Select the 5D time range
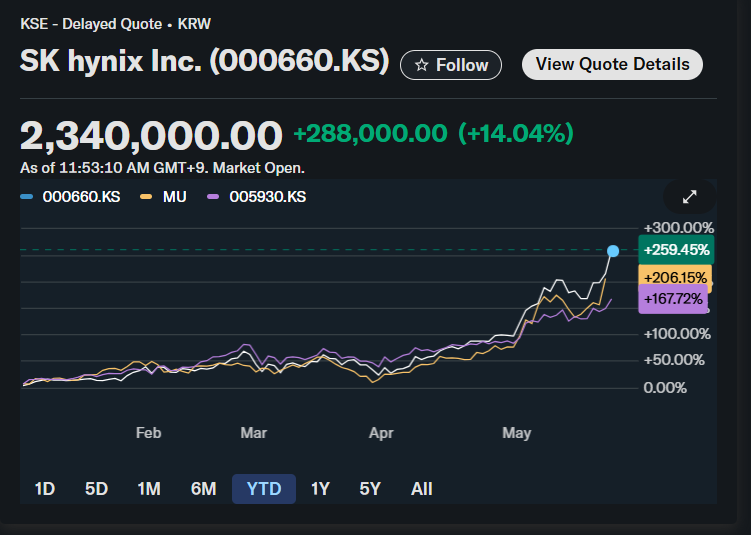This screenshot has width=751, height=535. 96,489
